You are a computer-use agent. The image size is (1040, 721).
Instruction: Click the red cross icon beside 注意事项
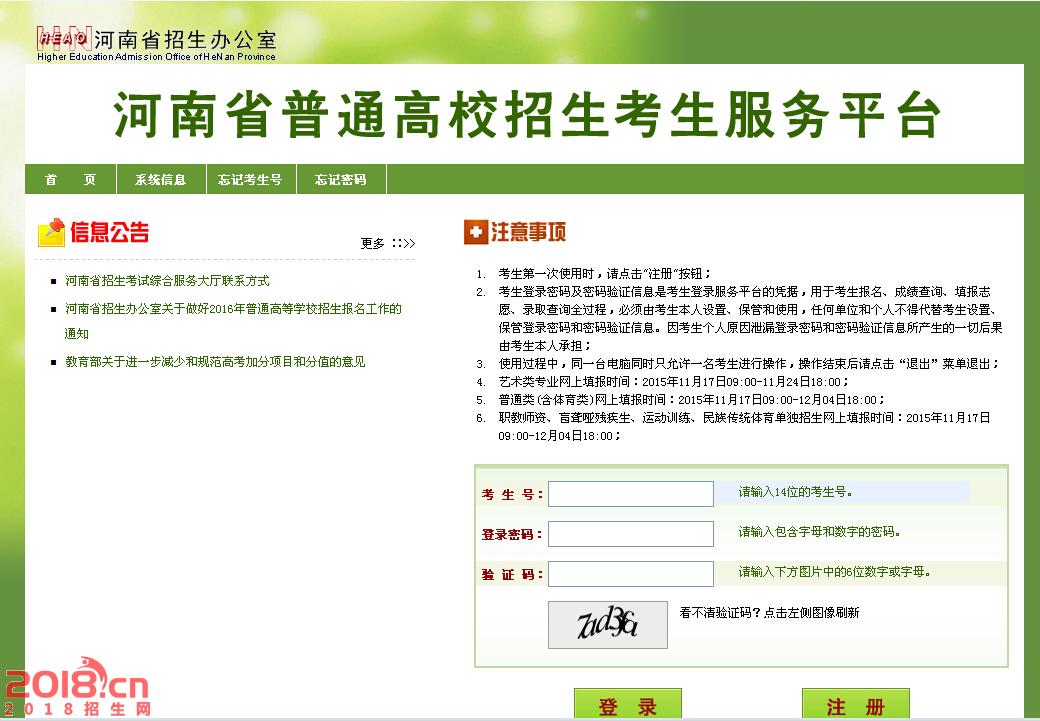coord(475,232)
